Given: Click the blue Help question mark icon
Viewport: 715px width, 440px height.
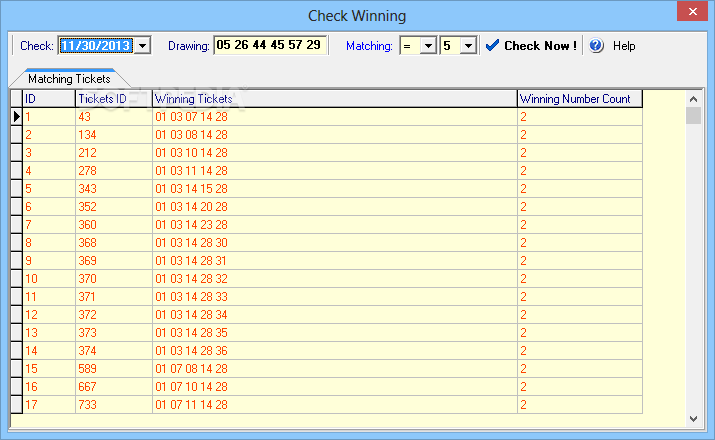Looking at the screenshot, I should pyautogui.click(x=596, y=46).
